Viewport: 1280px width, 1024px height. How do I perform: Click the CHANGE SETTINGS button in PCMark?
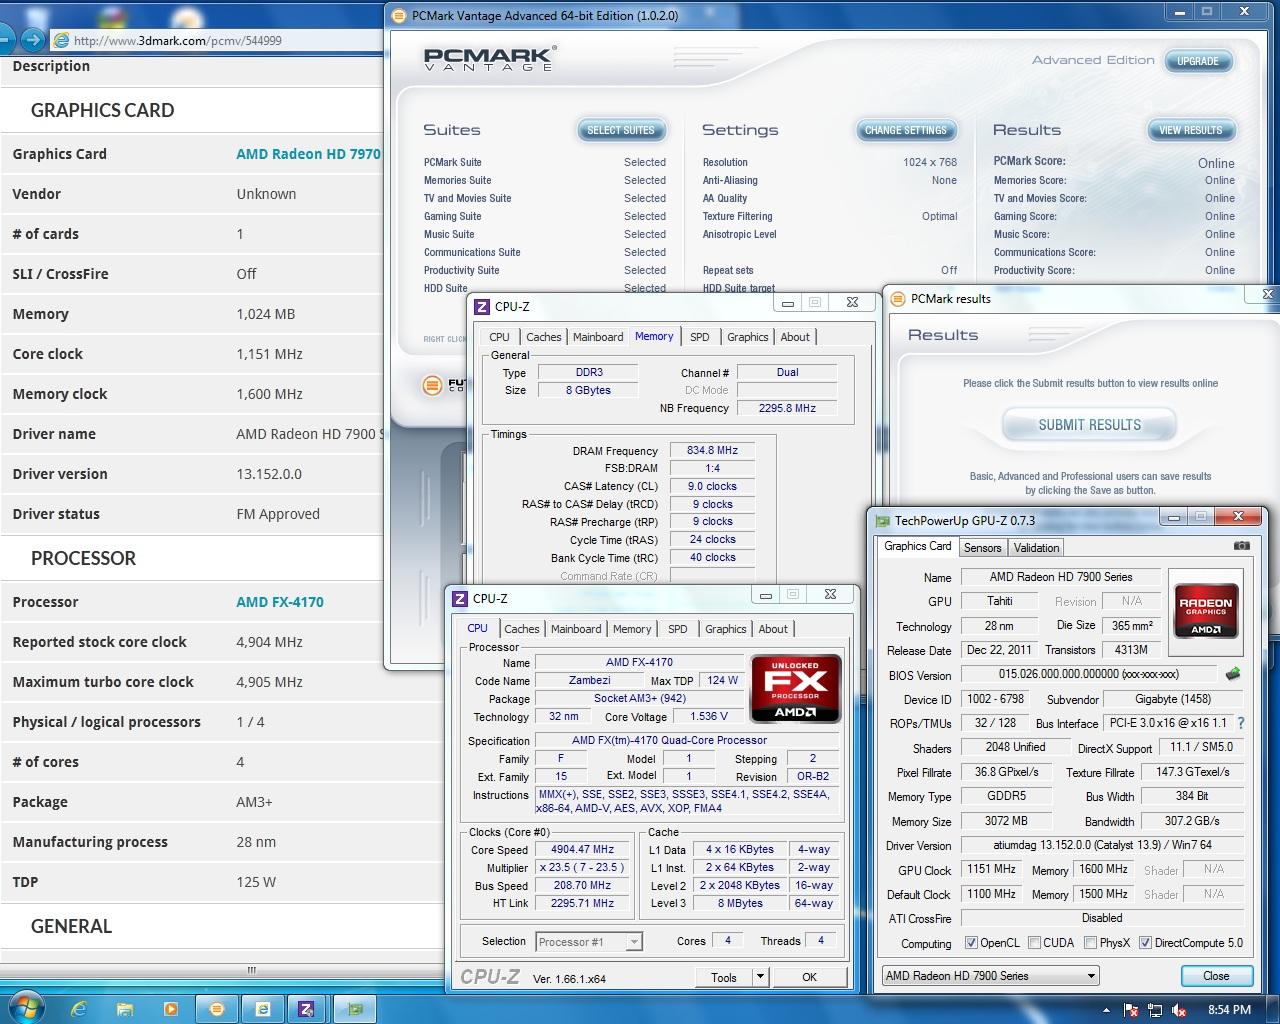pos(905,130)
